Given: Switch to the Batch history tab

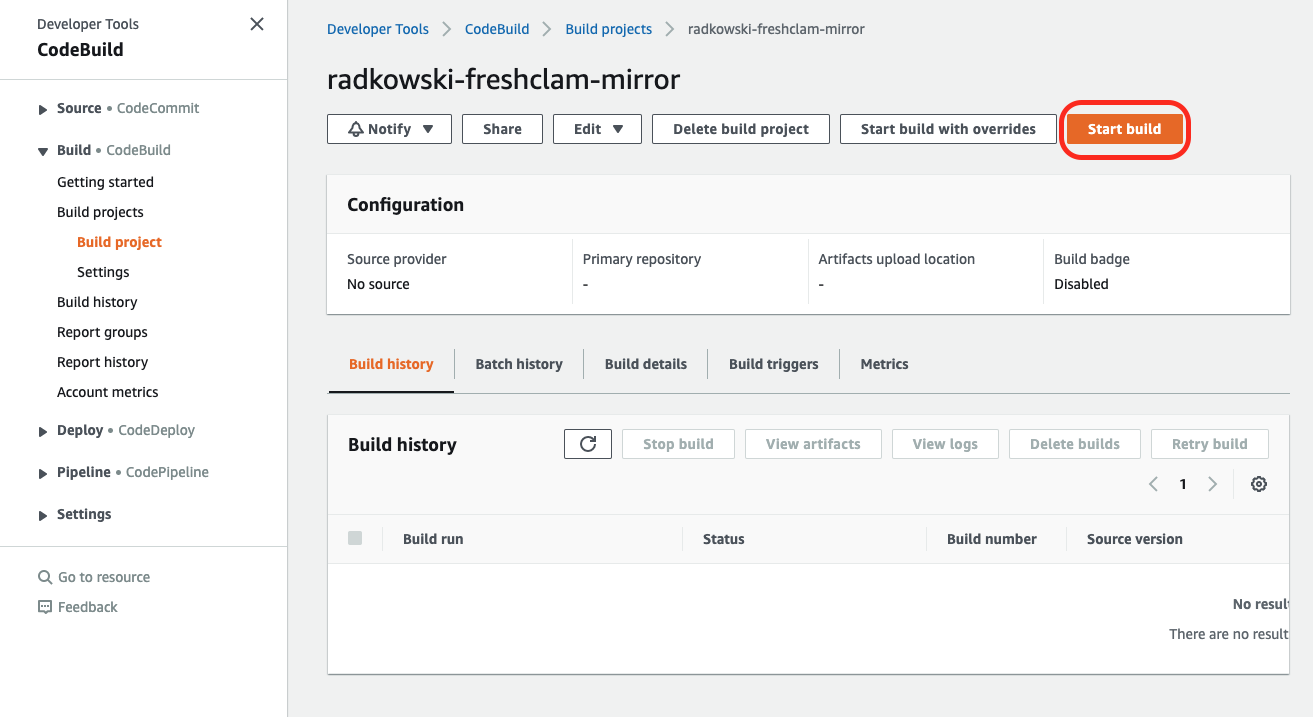Looking at the screenshot, I should click(519, 364).
